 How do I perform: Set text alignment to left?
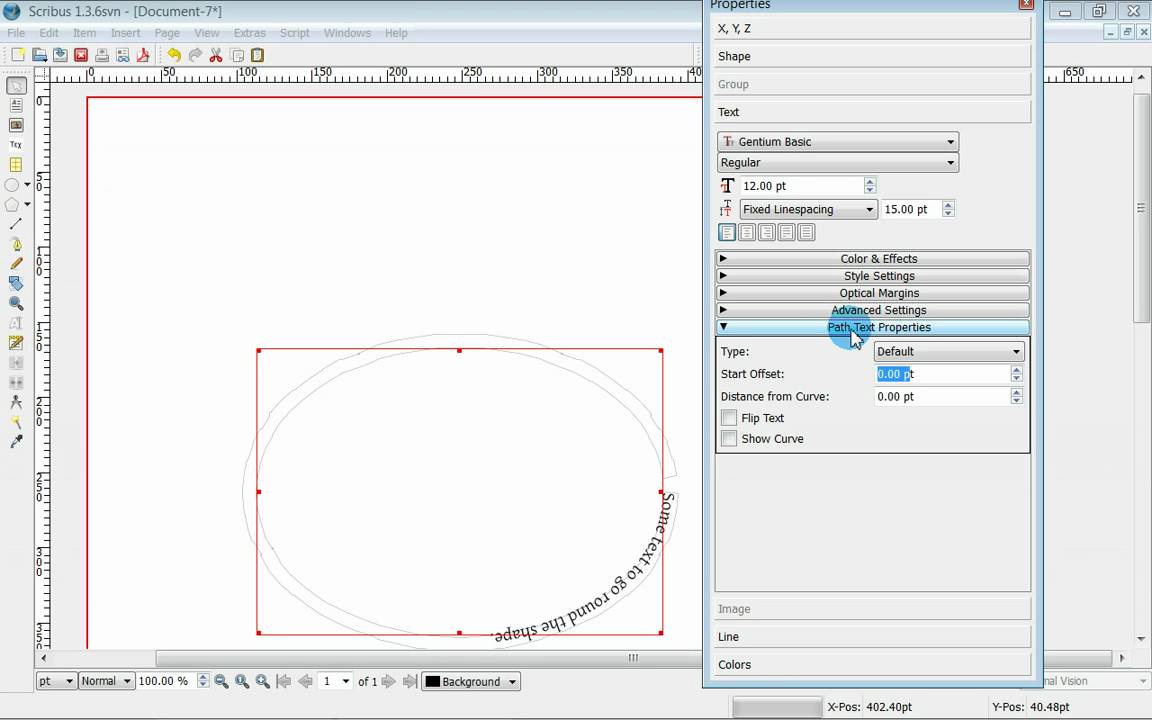coord(727,232)
